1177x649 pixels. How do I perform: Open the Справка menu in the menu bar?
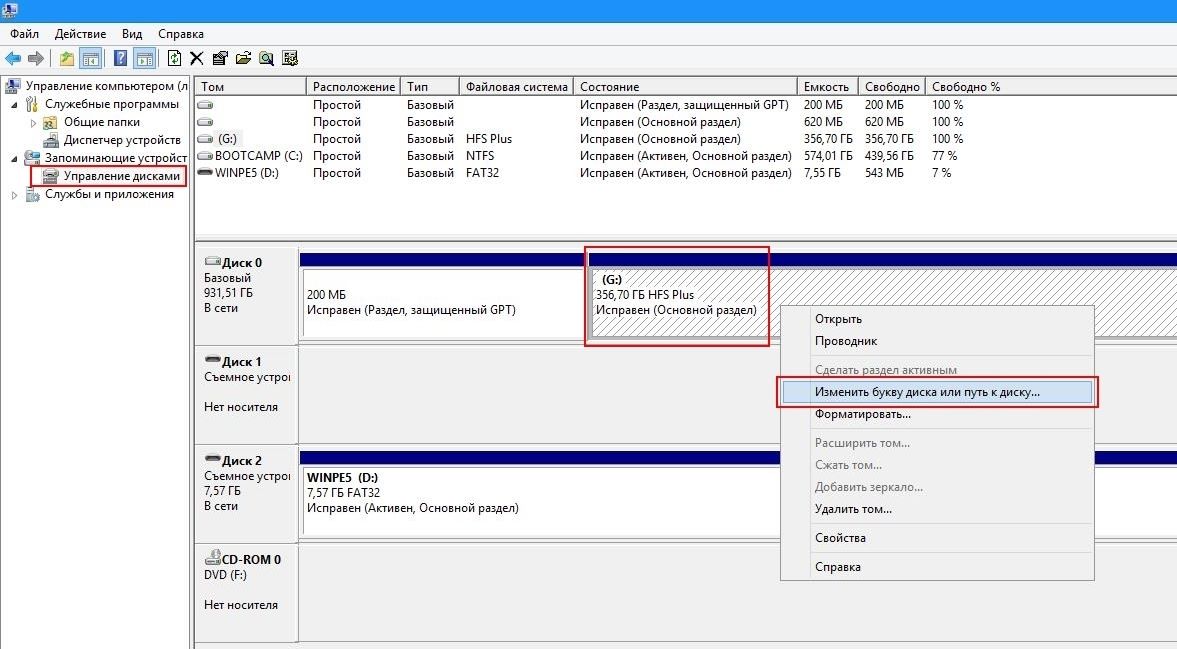(181, 34)
